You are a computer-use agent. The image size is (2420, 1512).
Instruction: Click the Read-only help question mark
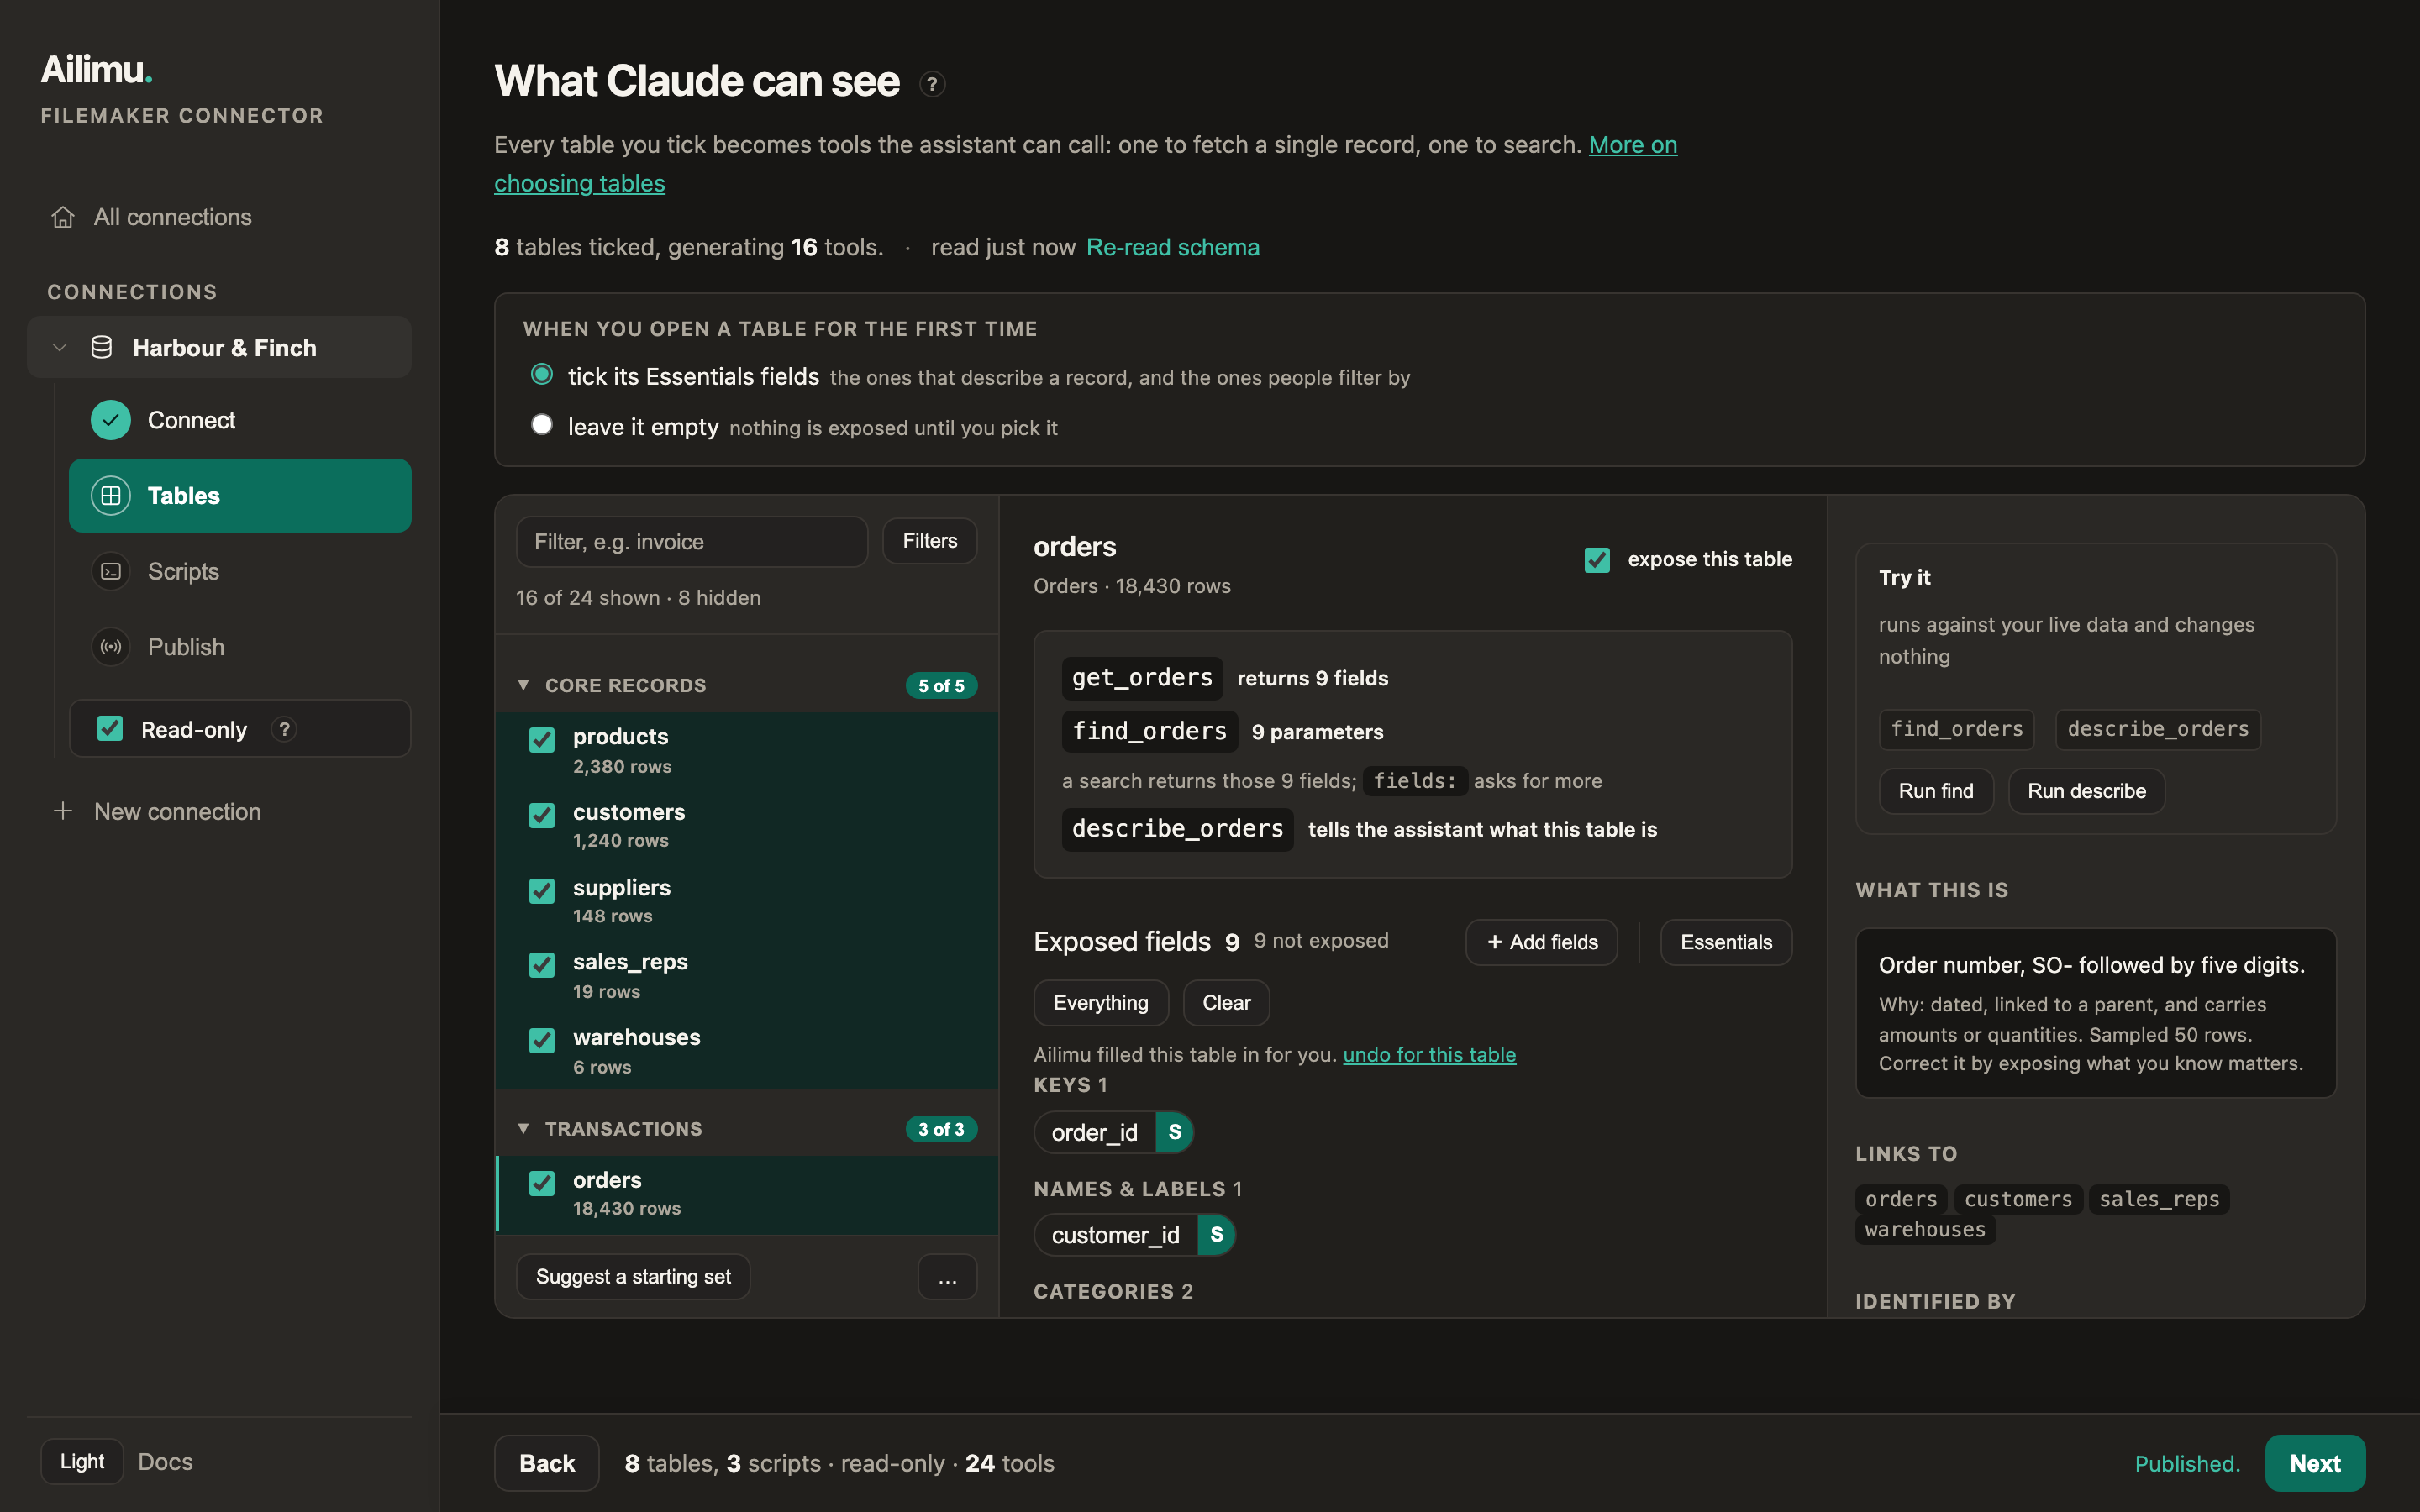(x=284, y=729)
